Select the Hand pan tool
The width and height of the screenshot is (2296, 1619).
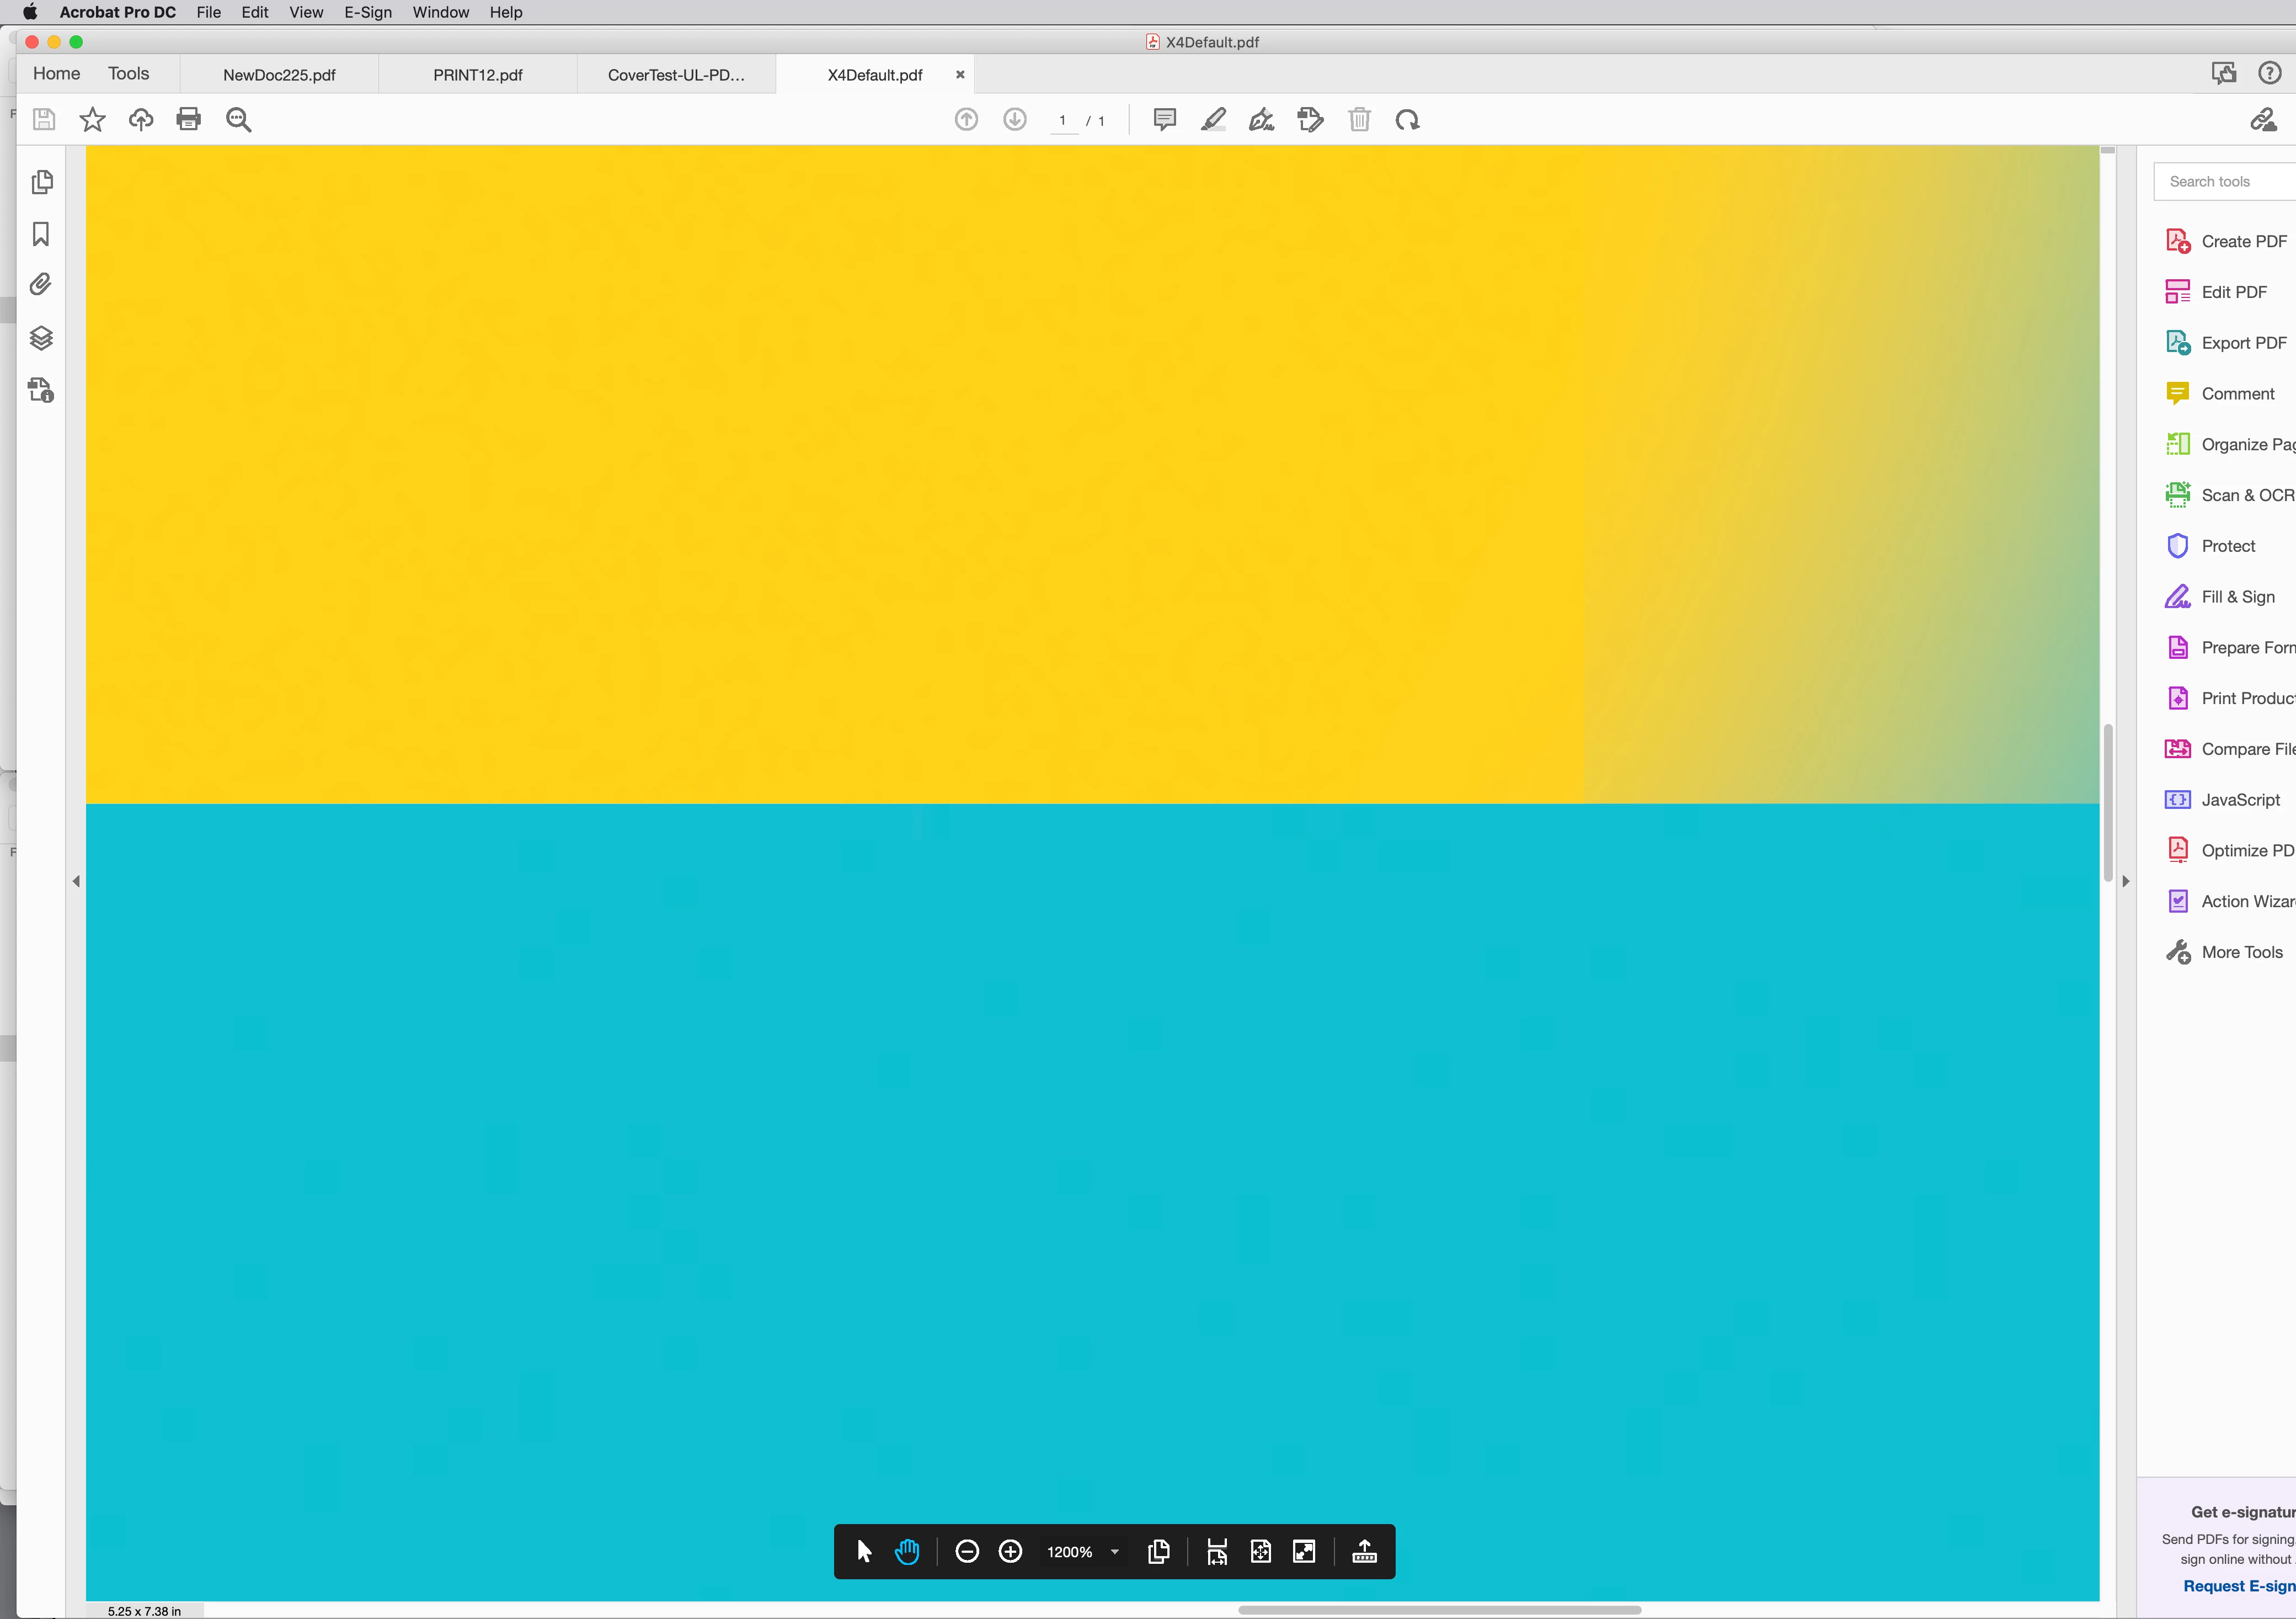point(907,1551)
